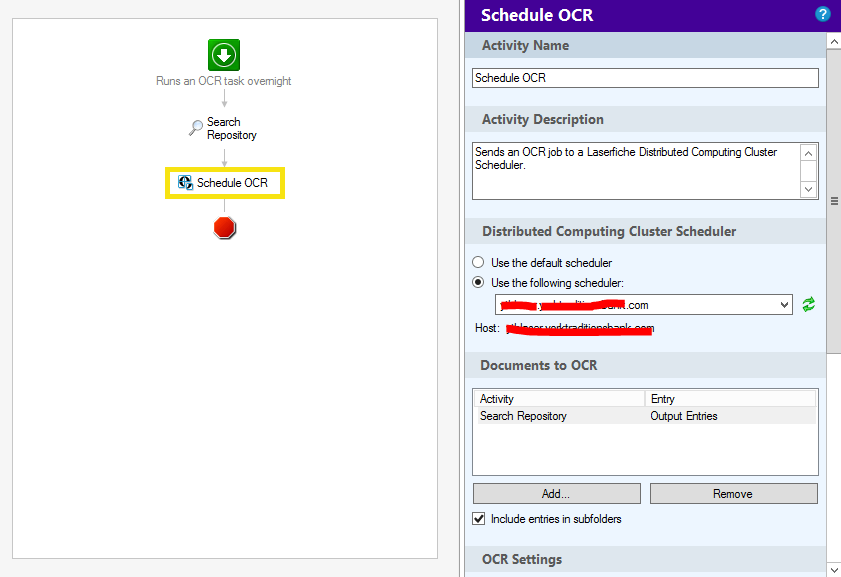
Task: Uncheck 'Include entries in subfolders'
Action: pos(479,519)
